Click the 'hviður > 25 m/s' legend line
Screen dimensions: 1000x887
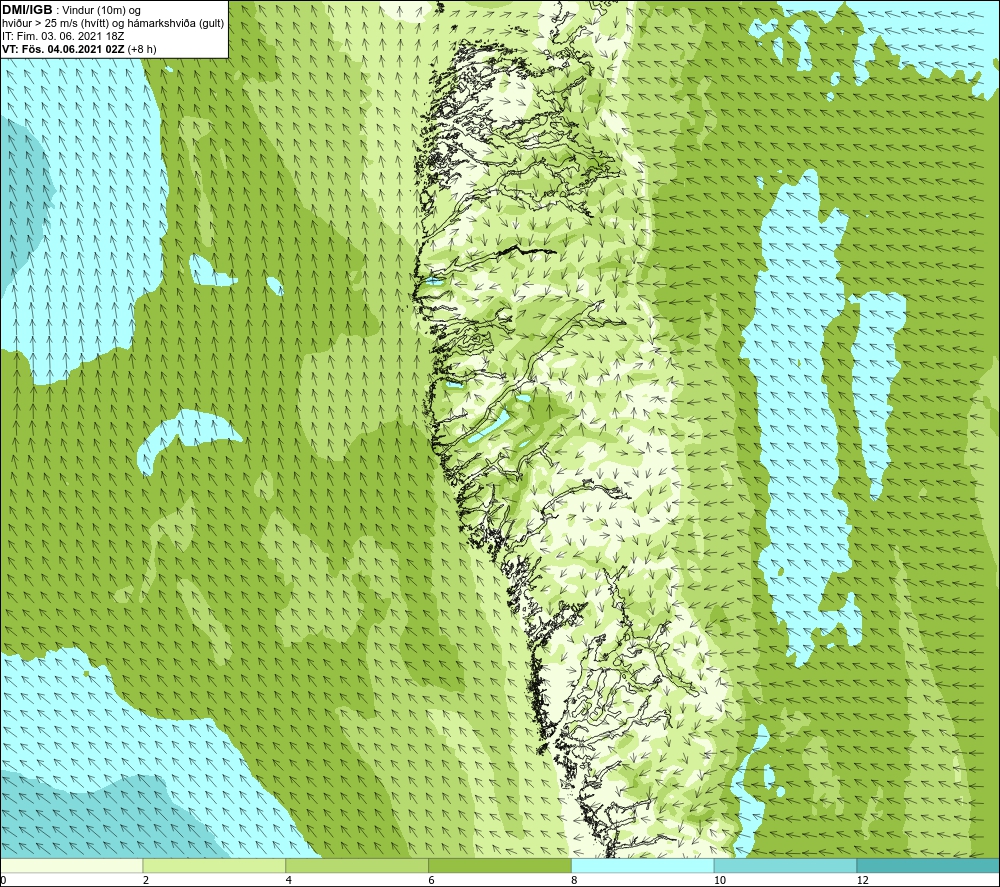tap(113, 24)
